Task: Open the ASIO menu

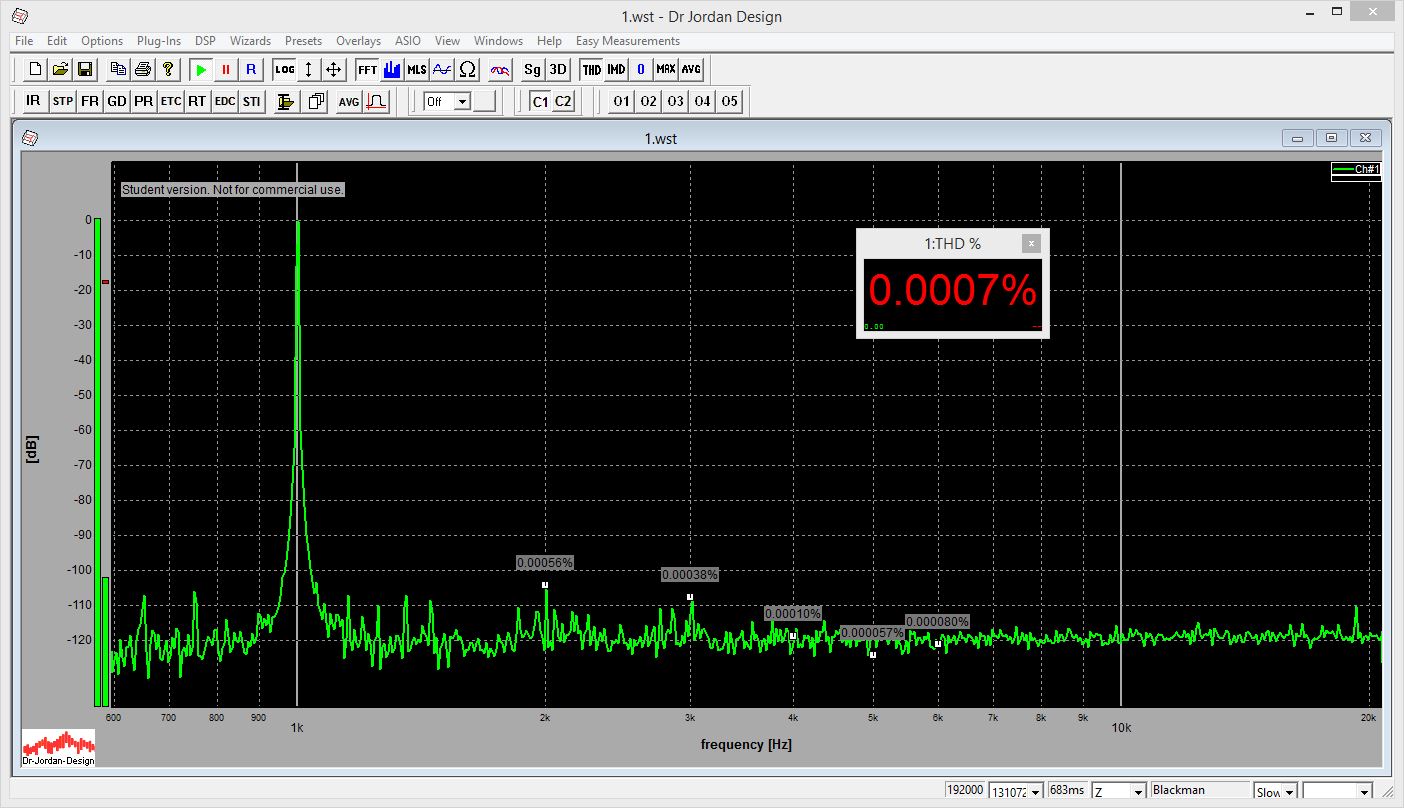Action: (x=408, y=41)
